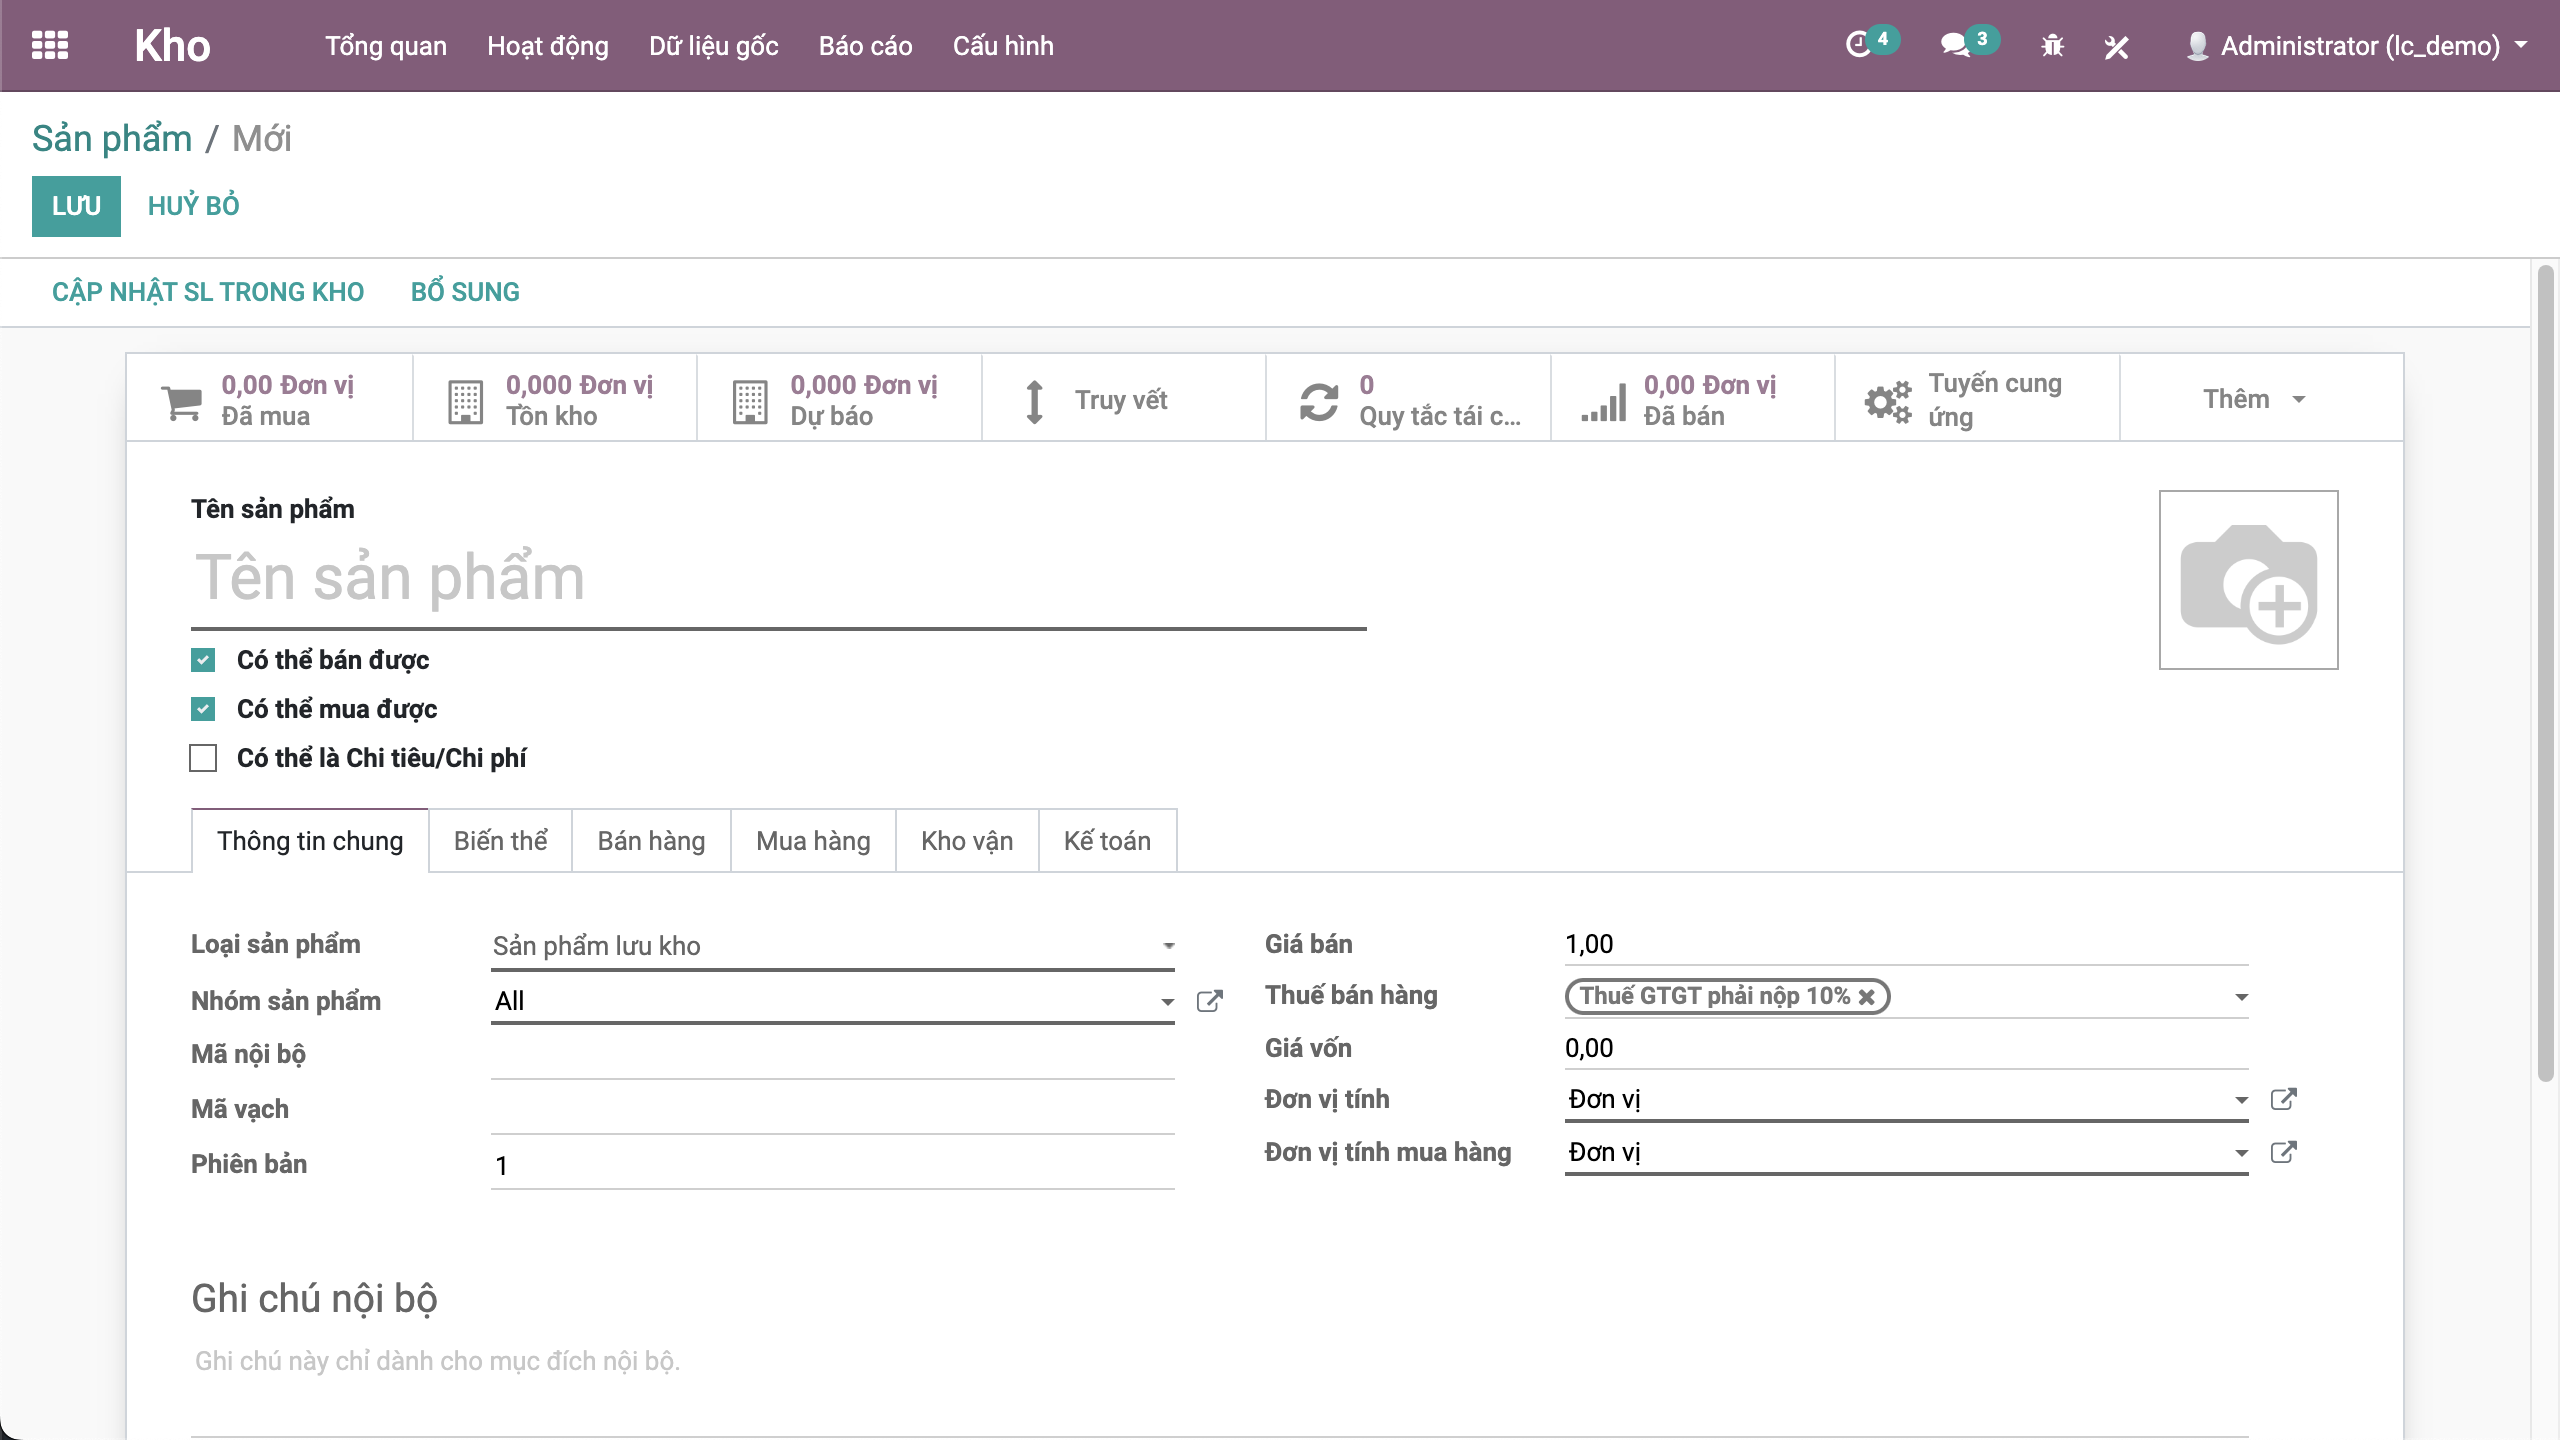Expand the Thêm dropdown button

[2253, 399]
